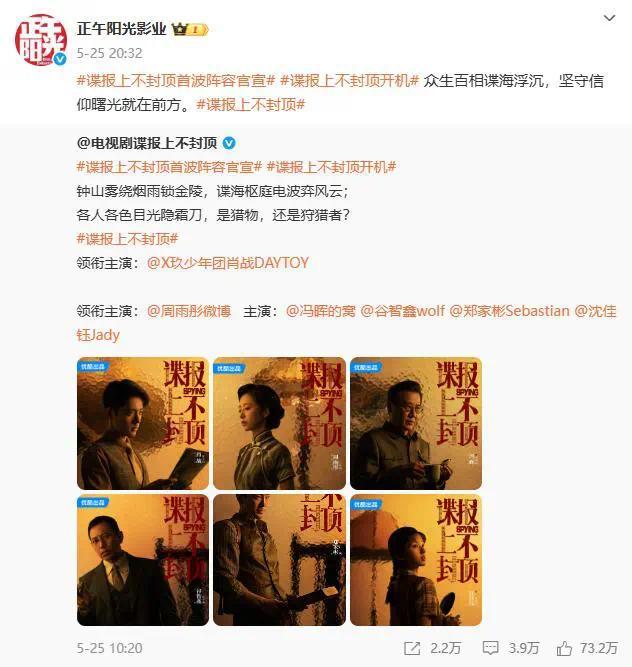View poster of man in suit
The width and height of the screenshot is (632, 667).
click(143, 560)
